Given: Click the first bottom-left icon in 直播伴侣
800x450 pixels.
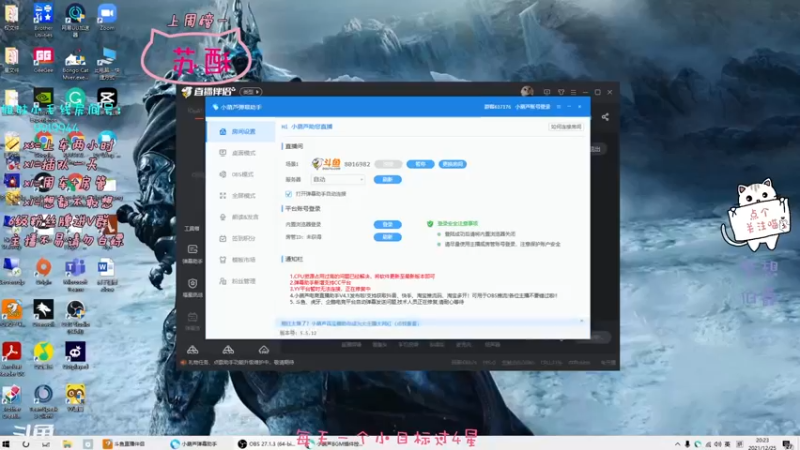Looking at the screenshot, I should (192, 349).
